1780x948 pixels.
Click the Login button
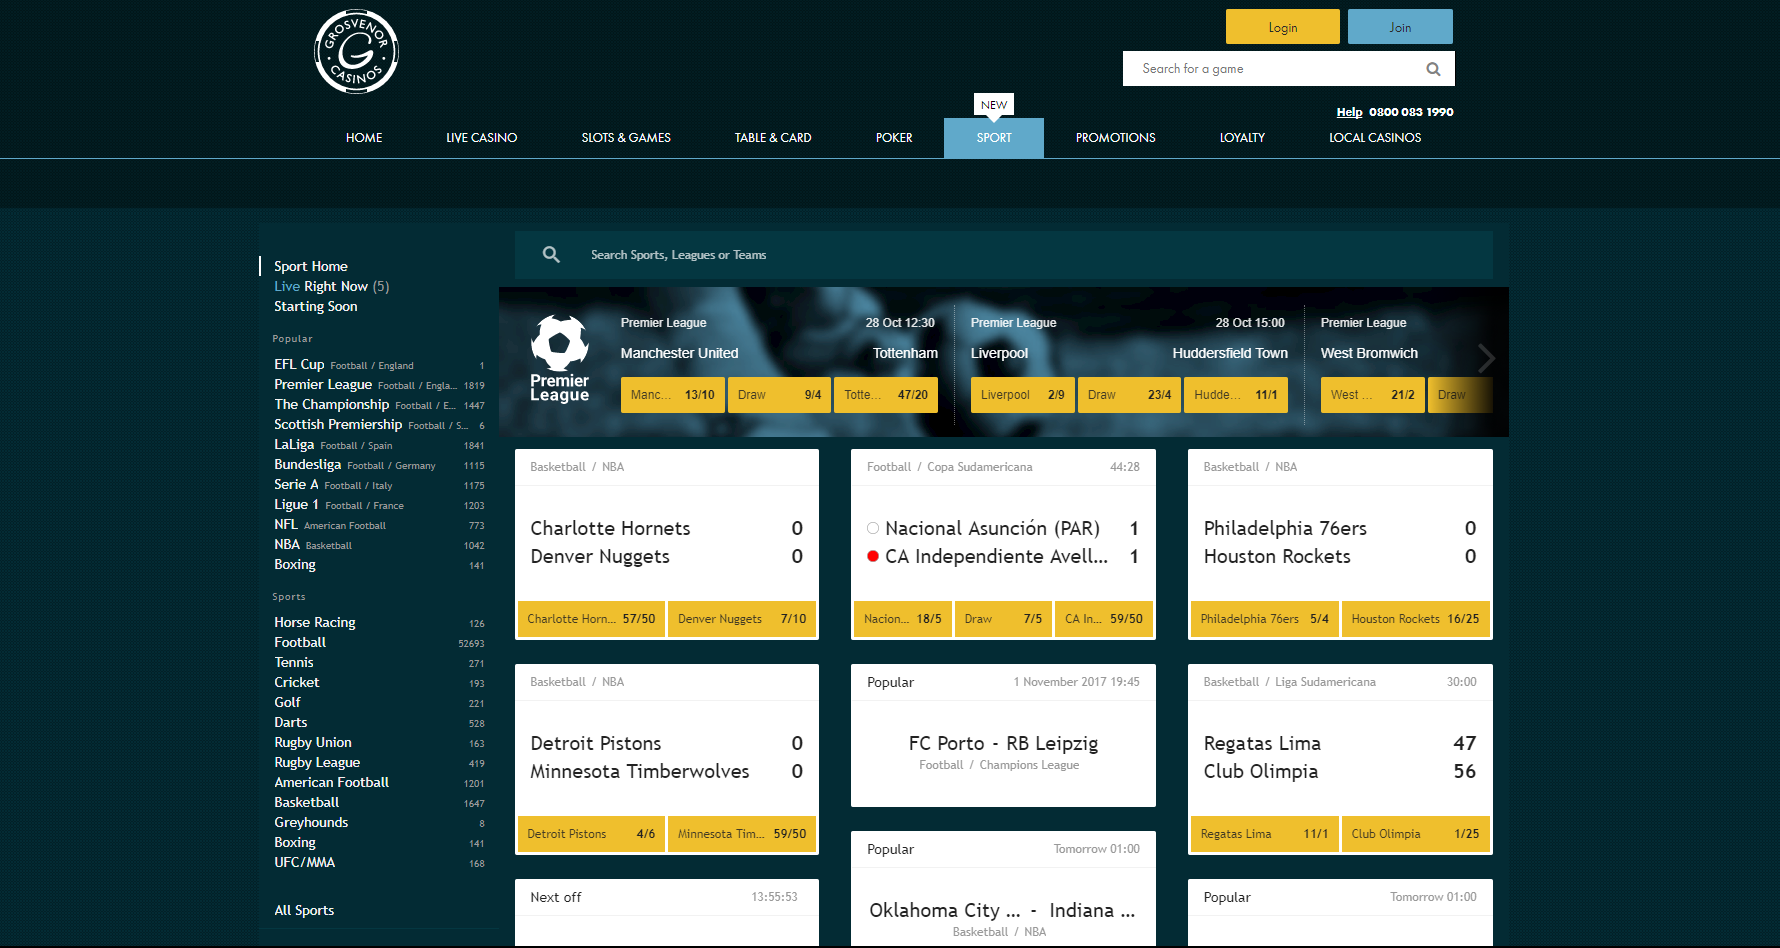pyautogui.click(x=1283, y=27)
